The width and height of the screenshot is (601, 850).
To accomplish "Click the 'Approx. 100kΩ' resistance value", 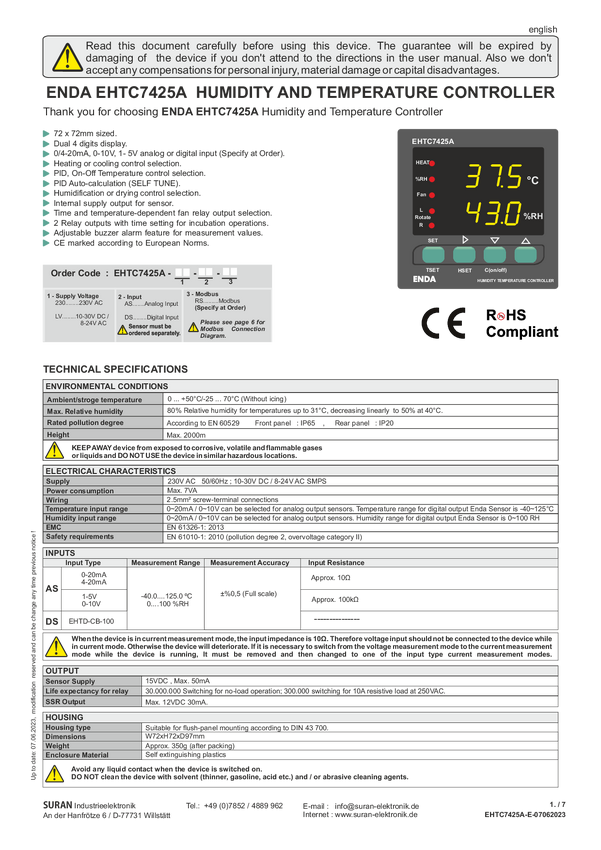I will point(335,600).
